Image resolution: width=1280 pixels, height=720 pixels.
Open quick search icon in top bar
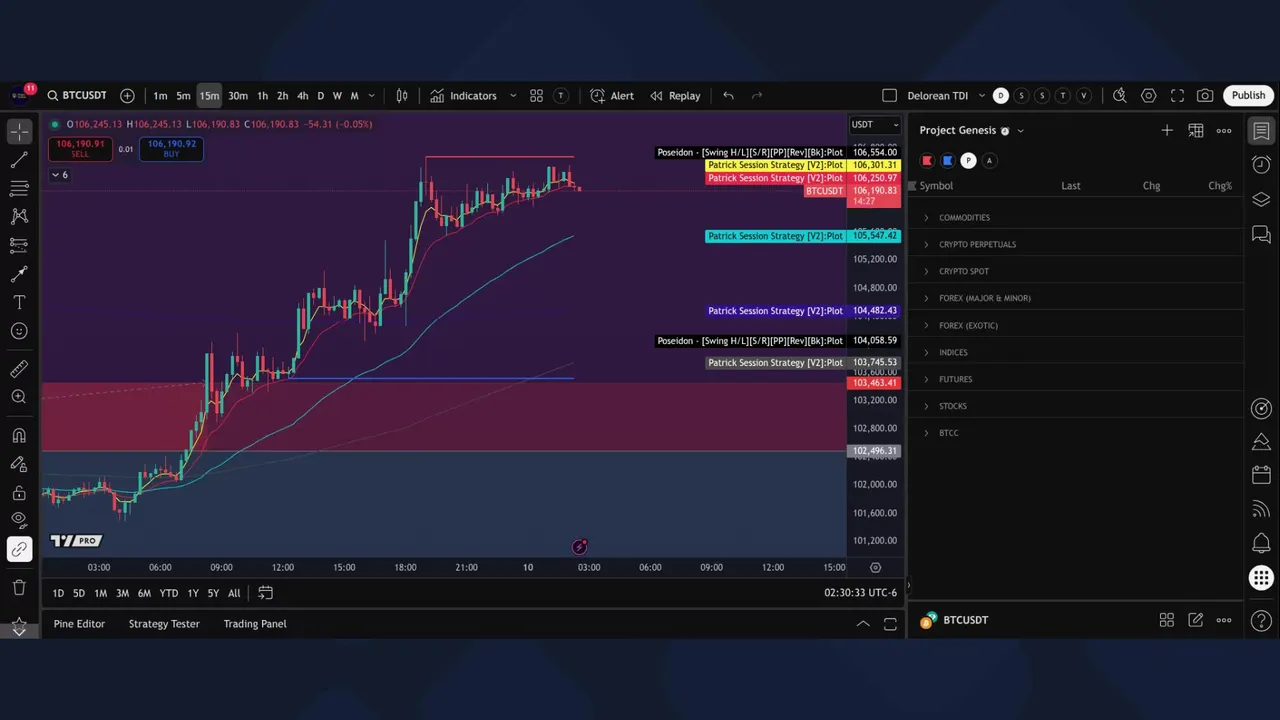tap(1120, 96)
